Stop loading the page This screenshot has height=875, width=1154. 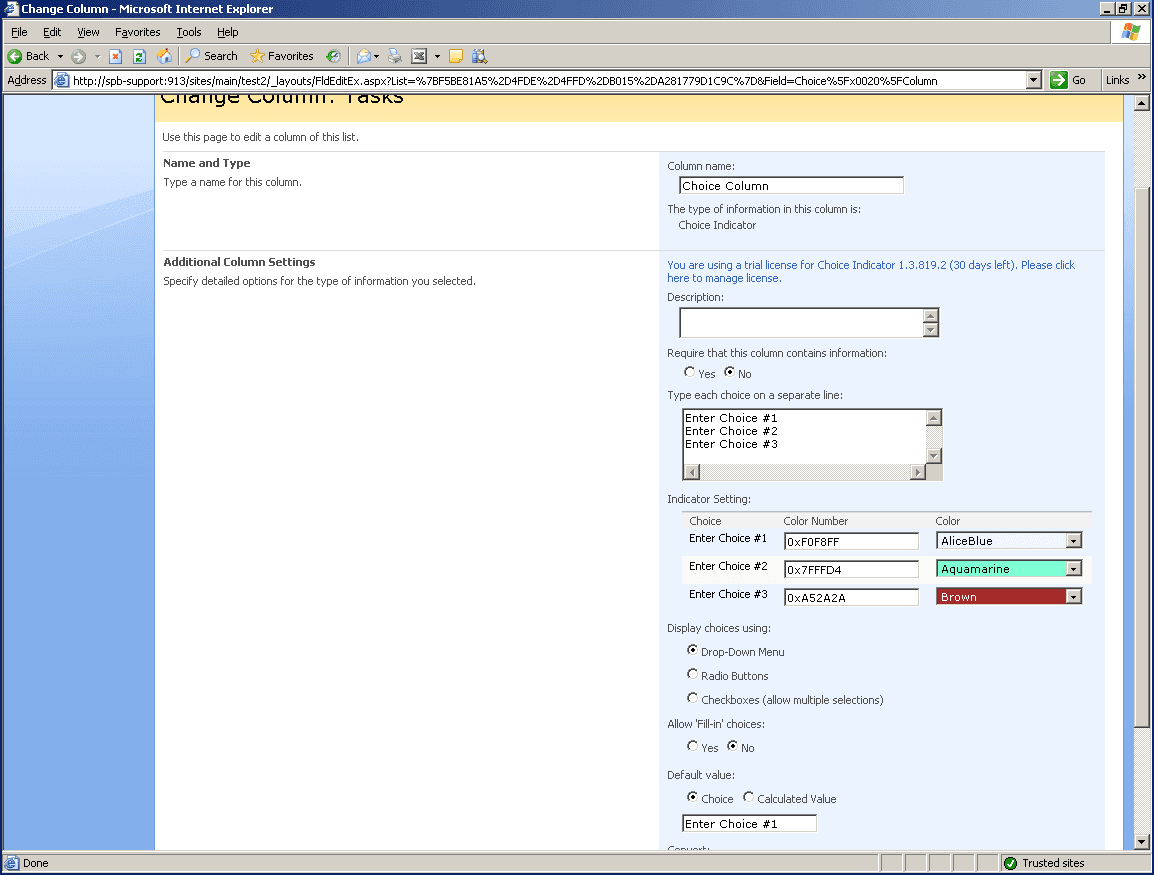116,56
